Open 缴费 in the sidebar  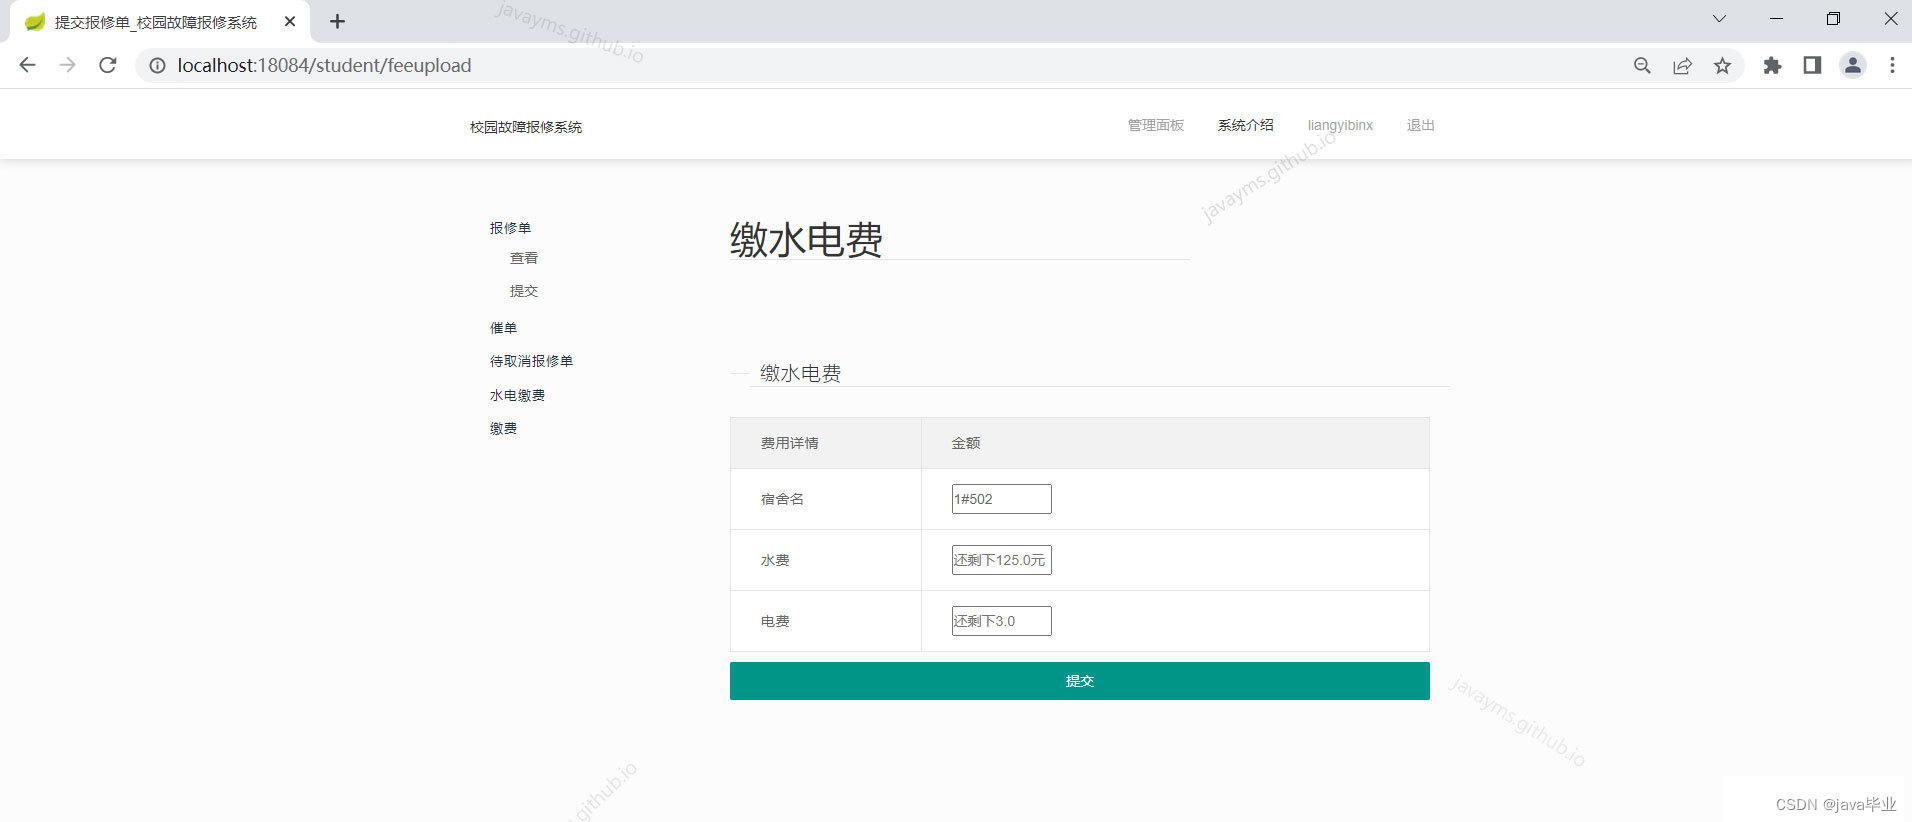click(503, 428)
